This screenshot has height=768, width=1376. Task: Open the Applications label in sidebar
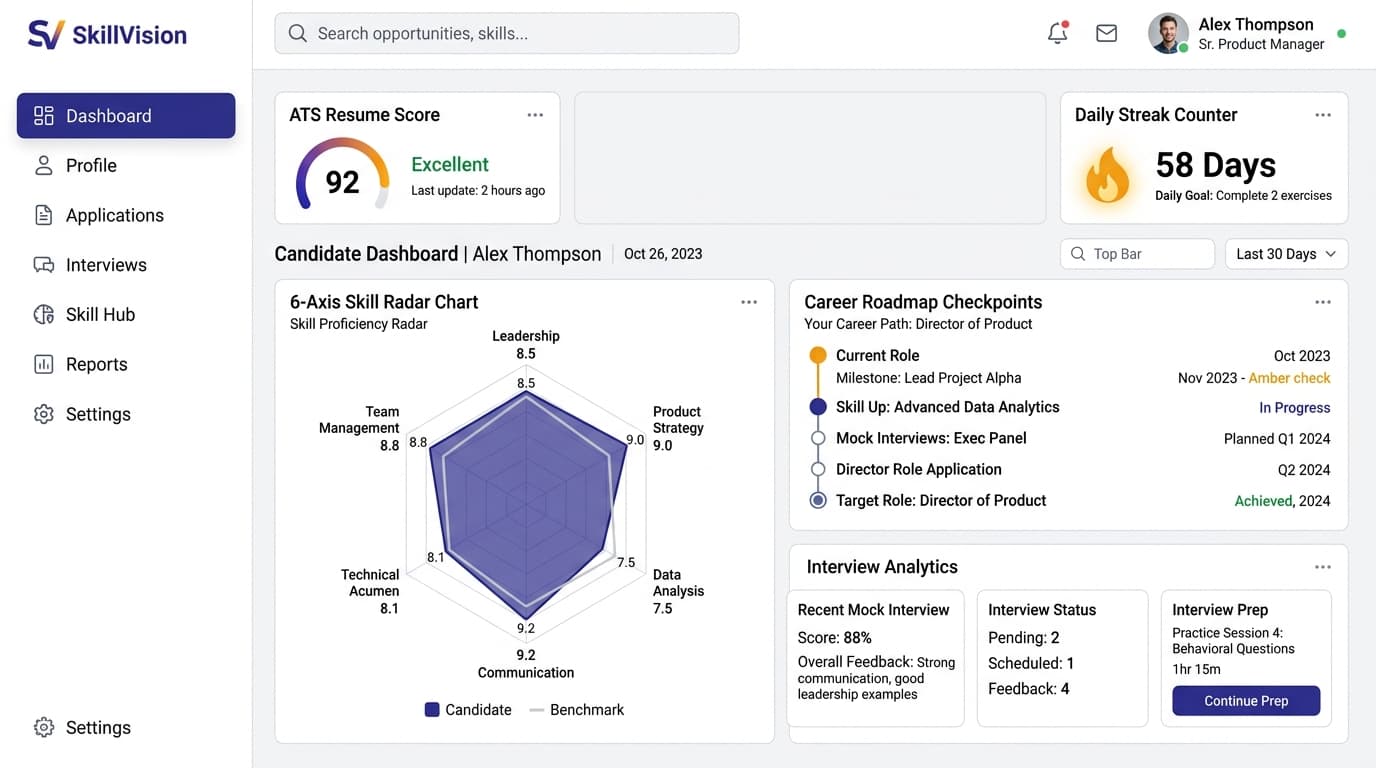coord(115,215)
